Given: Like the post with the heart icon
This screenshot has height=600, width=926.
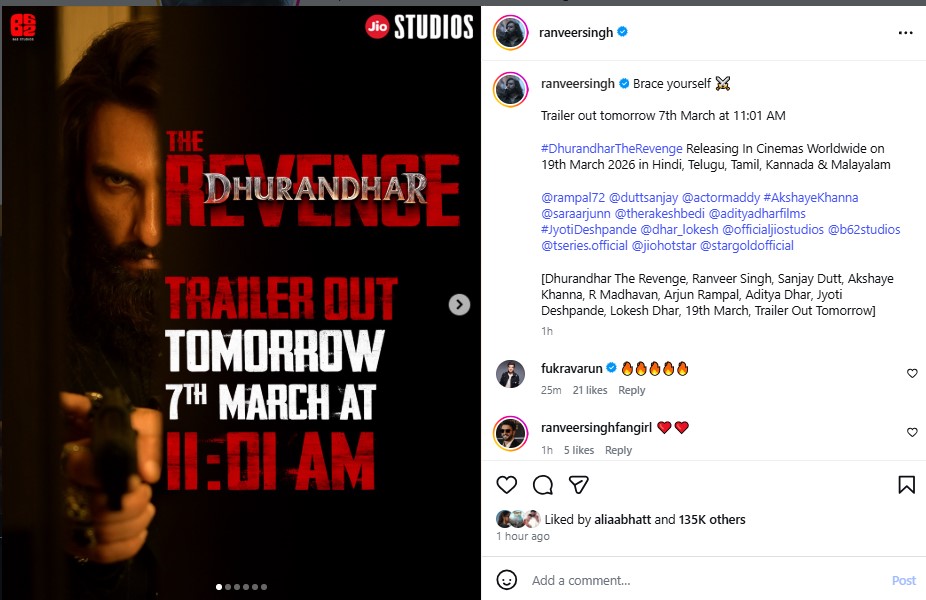Looking at the screenshot, I should point(506,485).
